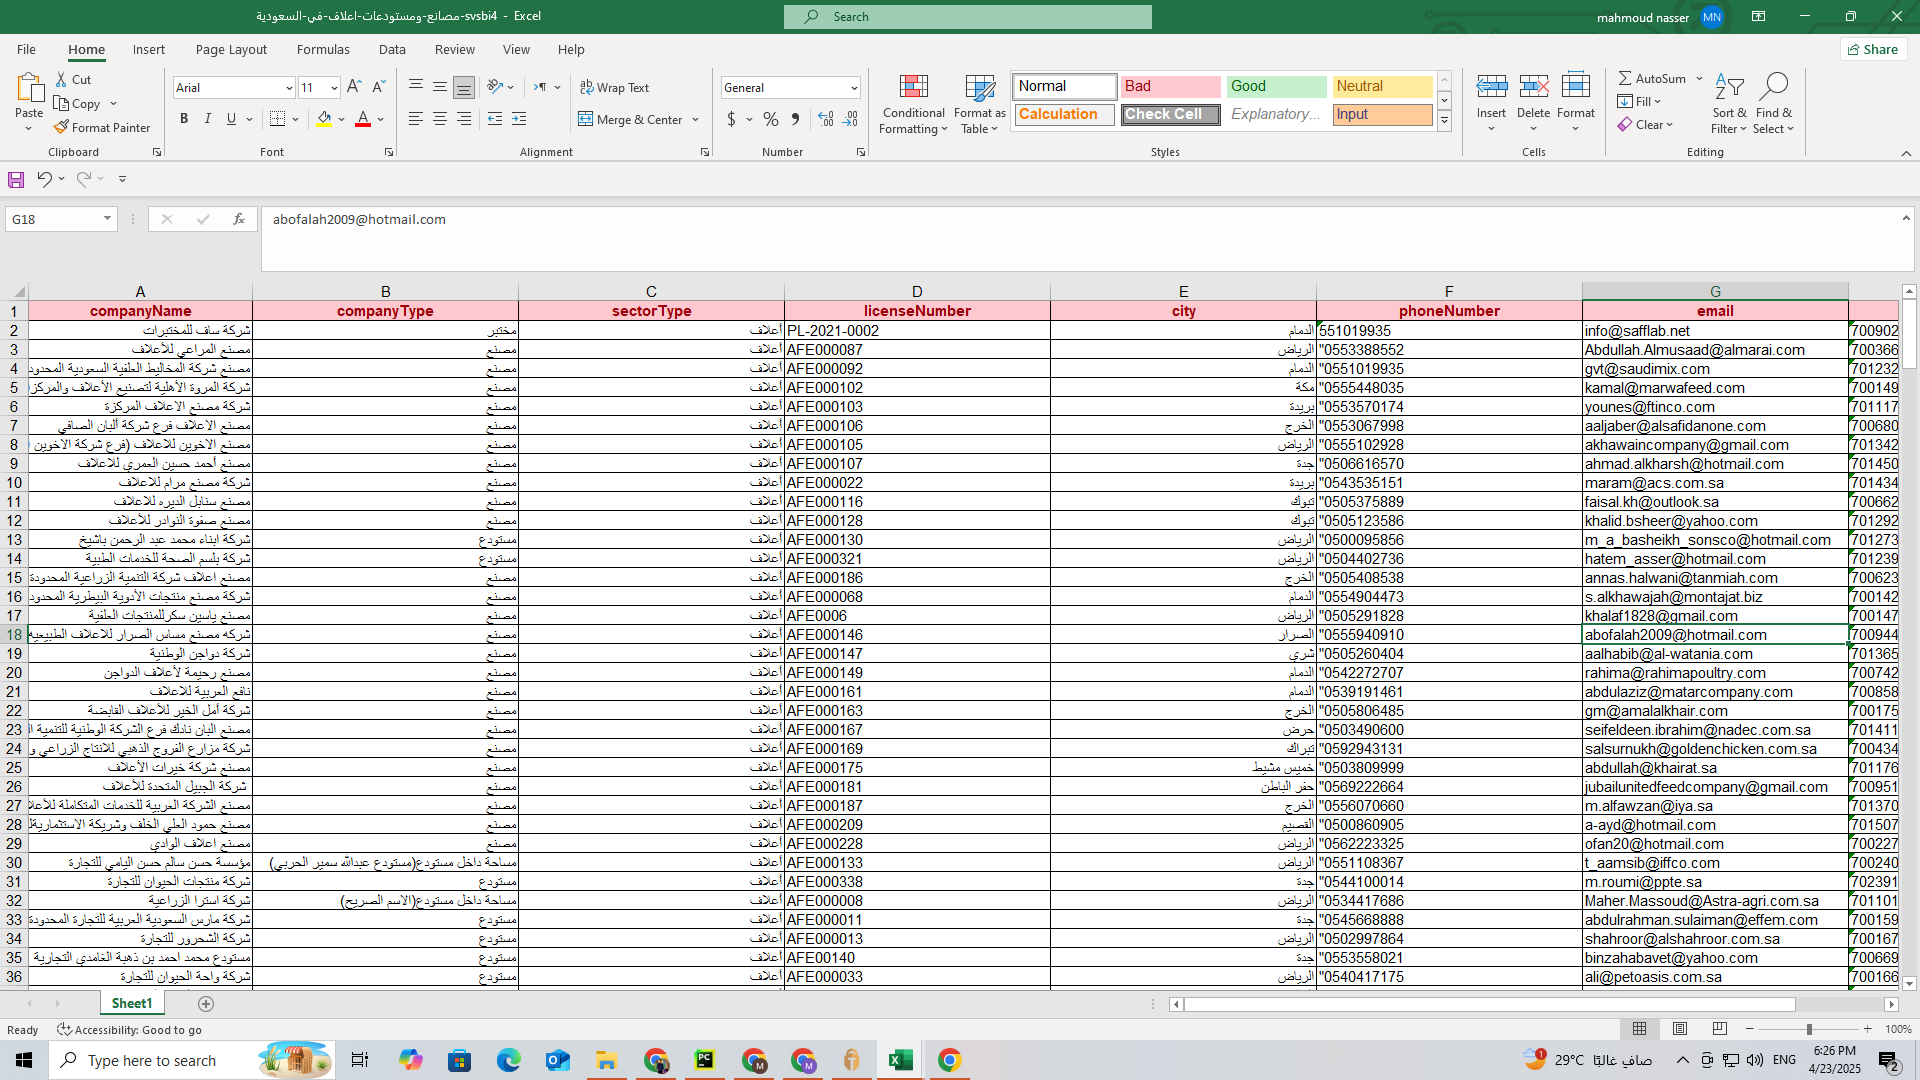Expand the Name Box dropdown arrow
The width and height of the screenshot is (1920, 1080).
point(107,219)
